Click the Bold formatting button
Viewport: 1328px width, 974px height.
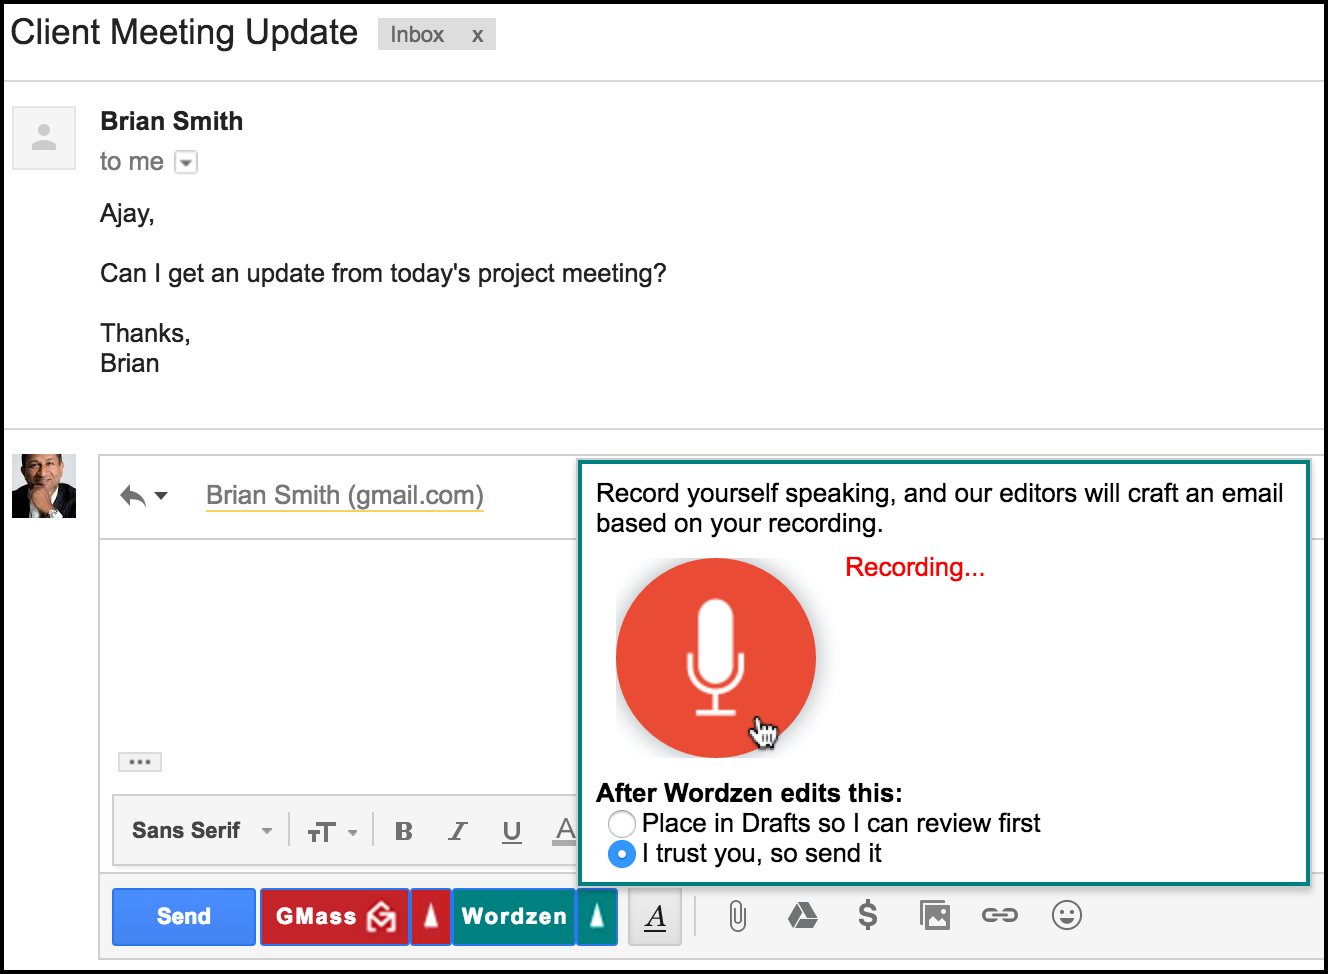(404, 831)
